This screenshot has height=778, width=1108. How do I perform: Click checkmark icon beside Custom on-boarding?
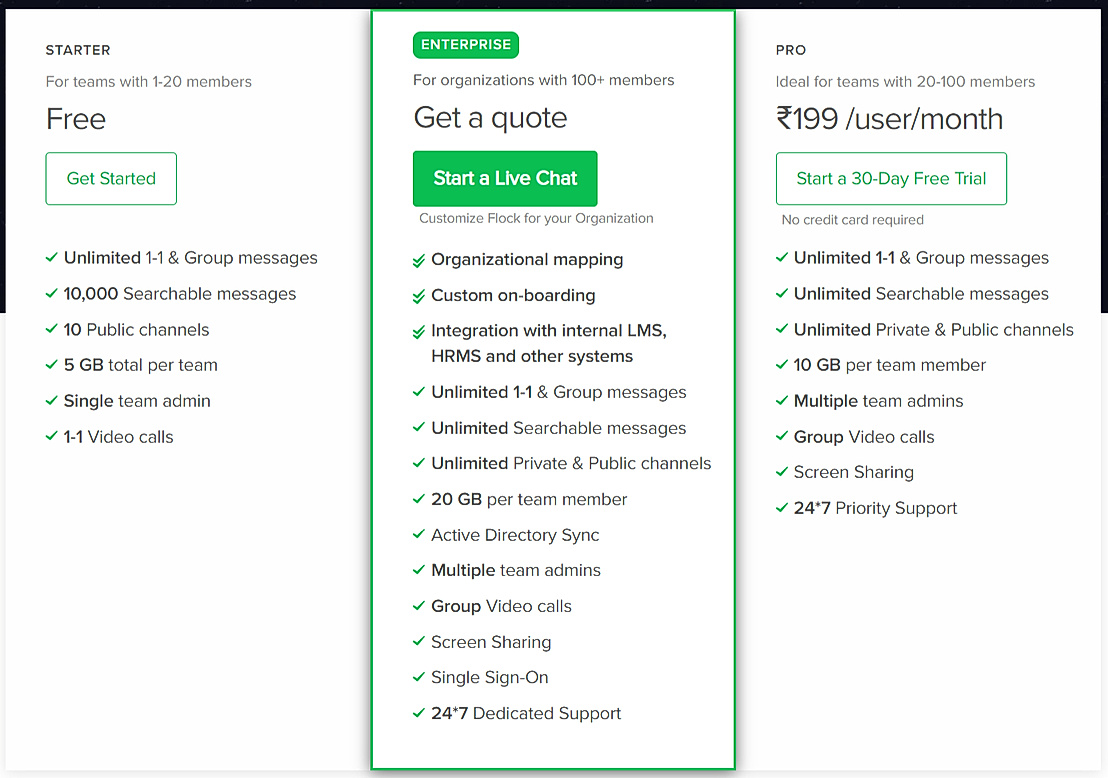click(x=419, y=297)
